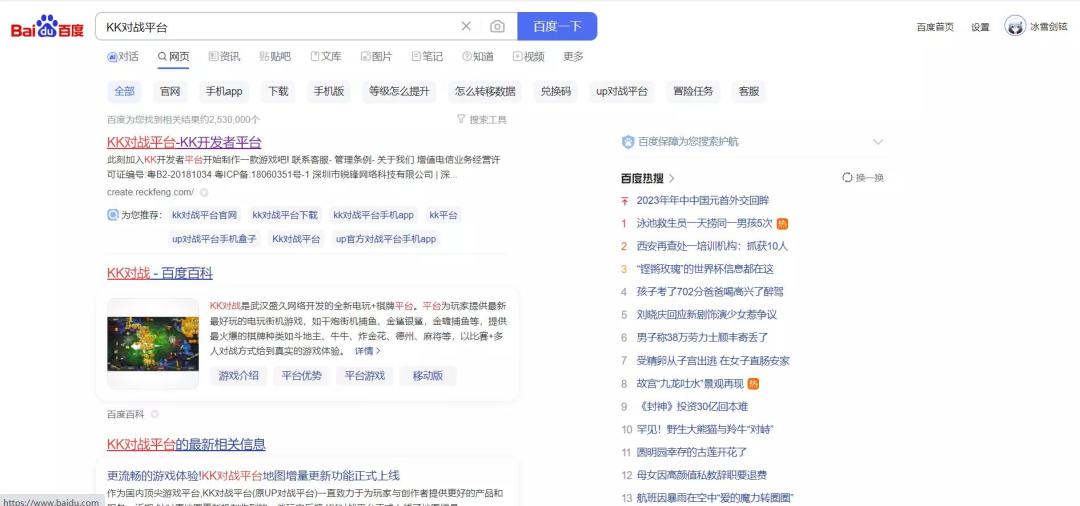This screenshot has width=1080, height=506.
Task: Open 设置 in the top bar
Action: coord(980,27)
